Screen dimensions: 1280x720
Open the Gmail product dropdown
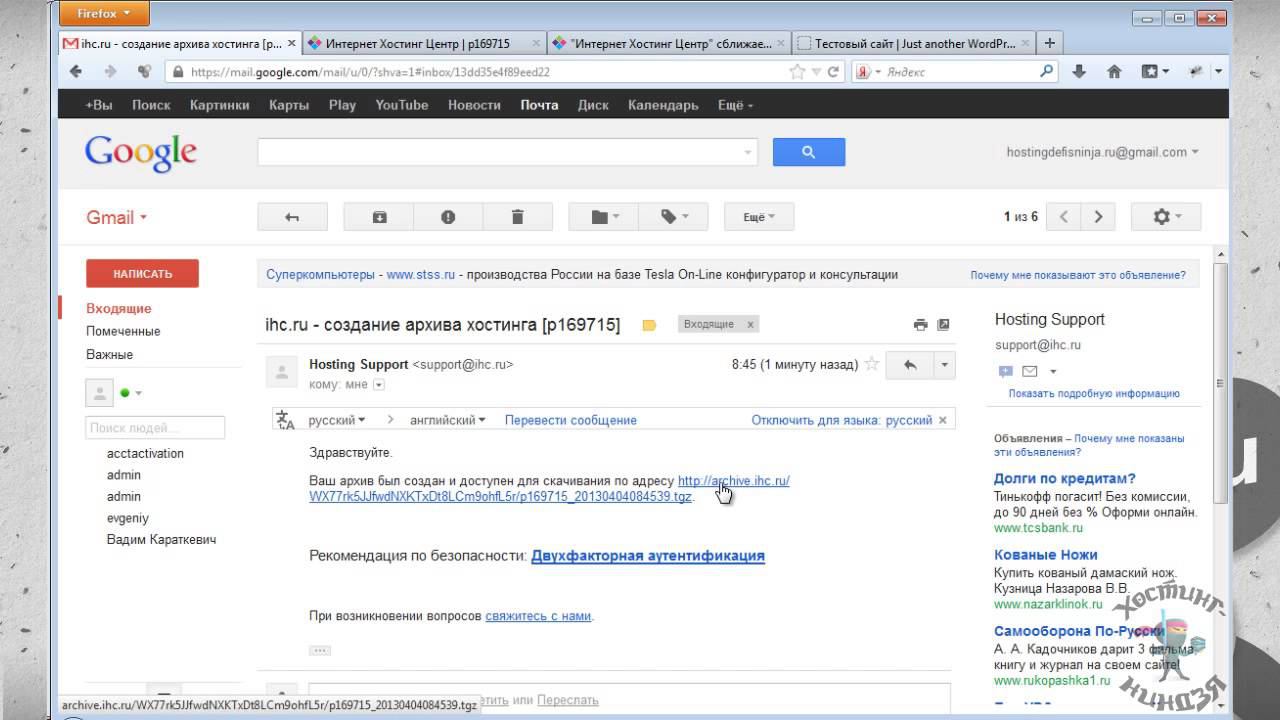[x=116, y=218]
